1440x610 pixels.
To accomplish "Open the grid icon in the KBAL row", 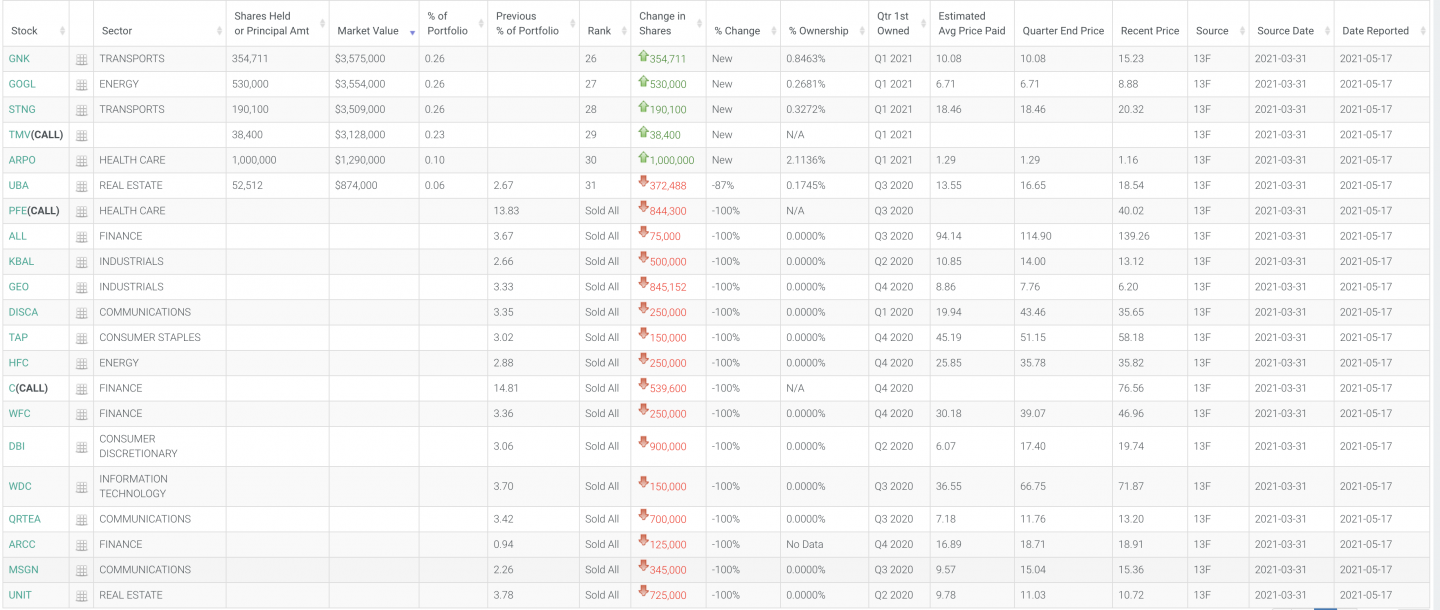I will pos(82,262).
